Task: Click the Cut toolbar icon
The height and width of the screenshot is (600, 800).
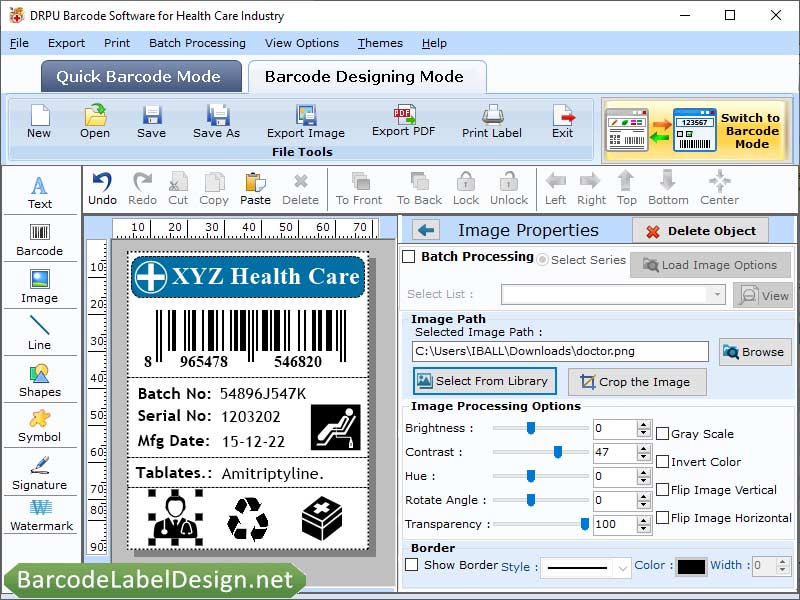Action: (178, 189)
